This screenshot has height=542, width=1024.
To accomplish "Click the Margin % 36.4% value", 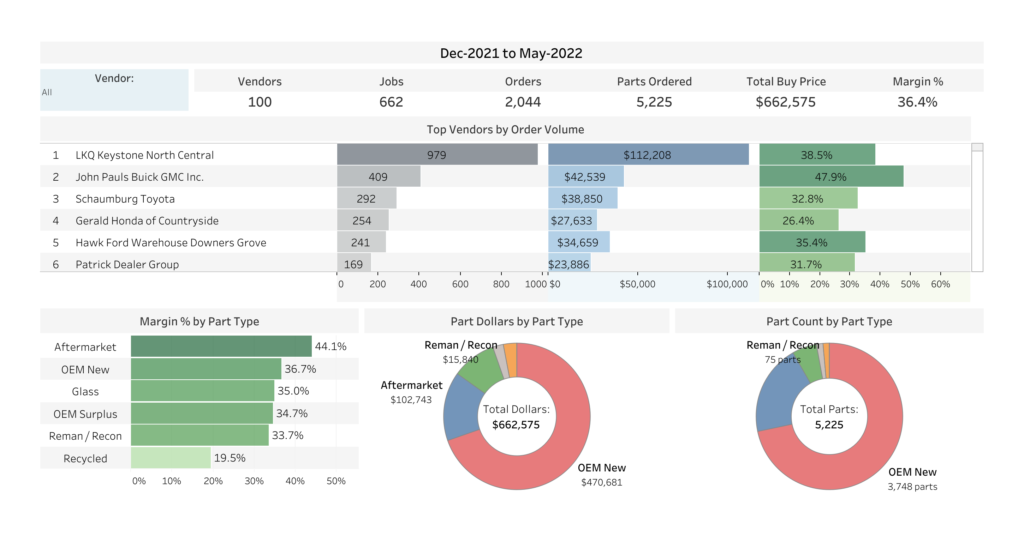I will (918, 102).
